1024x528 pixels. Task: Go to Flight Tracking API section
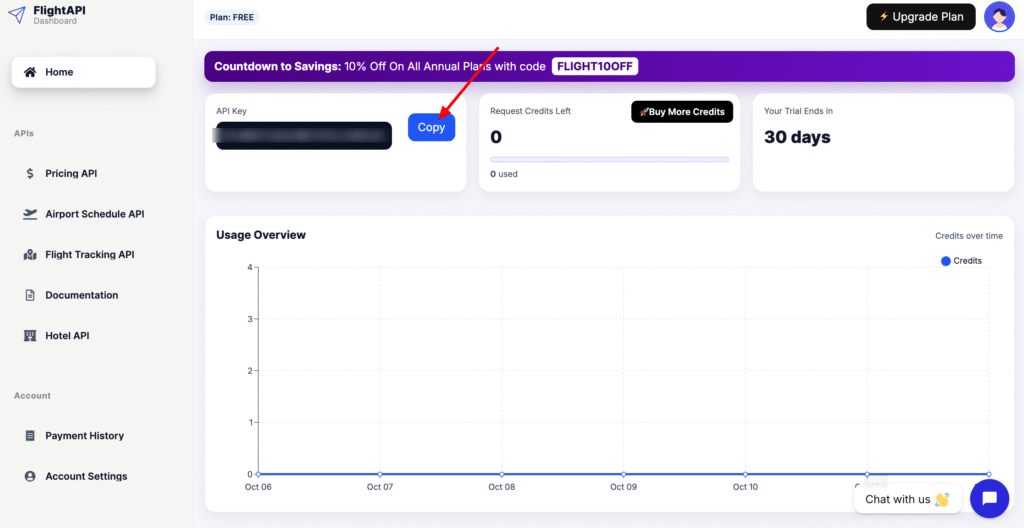pyautogui.click(x=89, y=255)
